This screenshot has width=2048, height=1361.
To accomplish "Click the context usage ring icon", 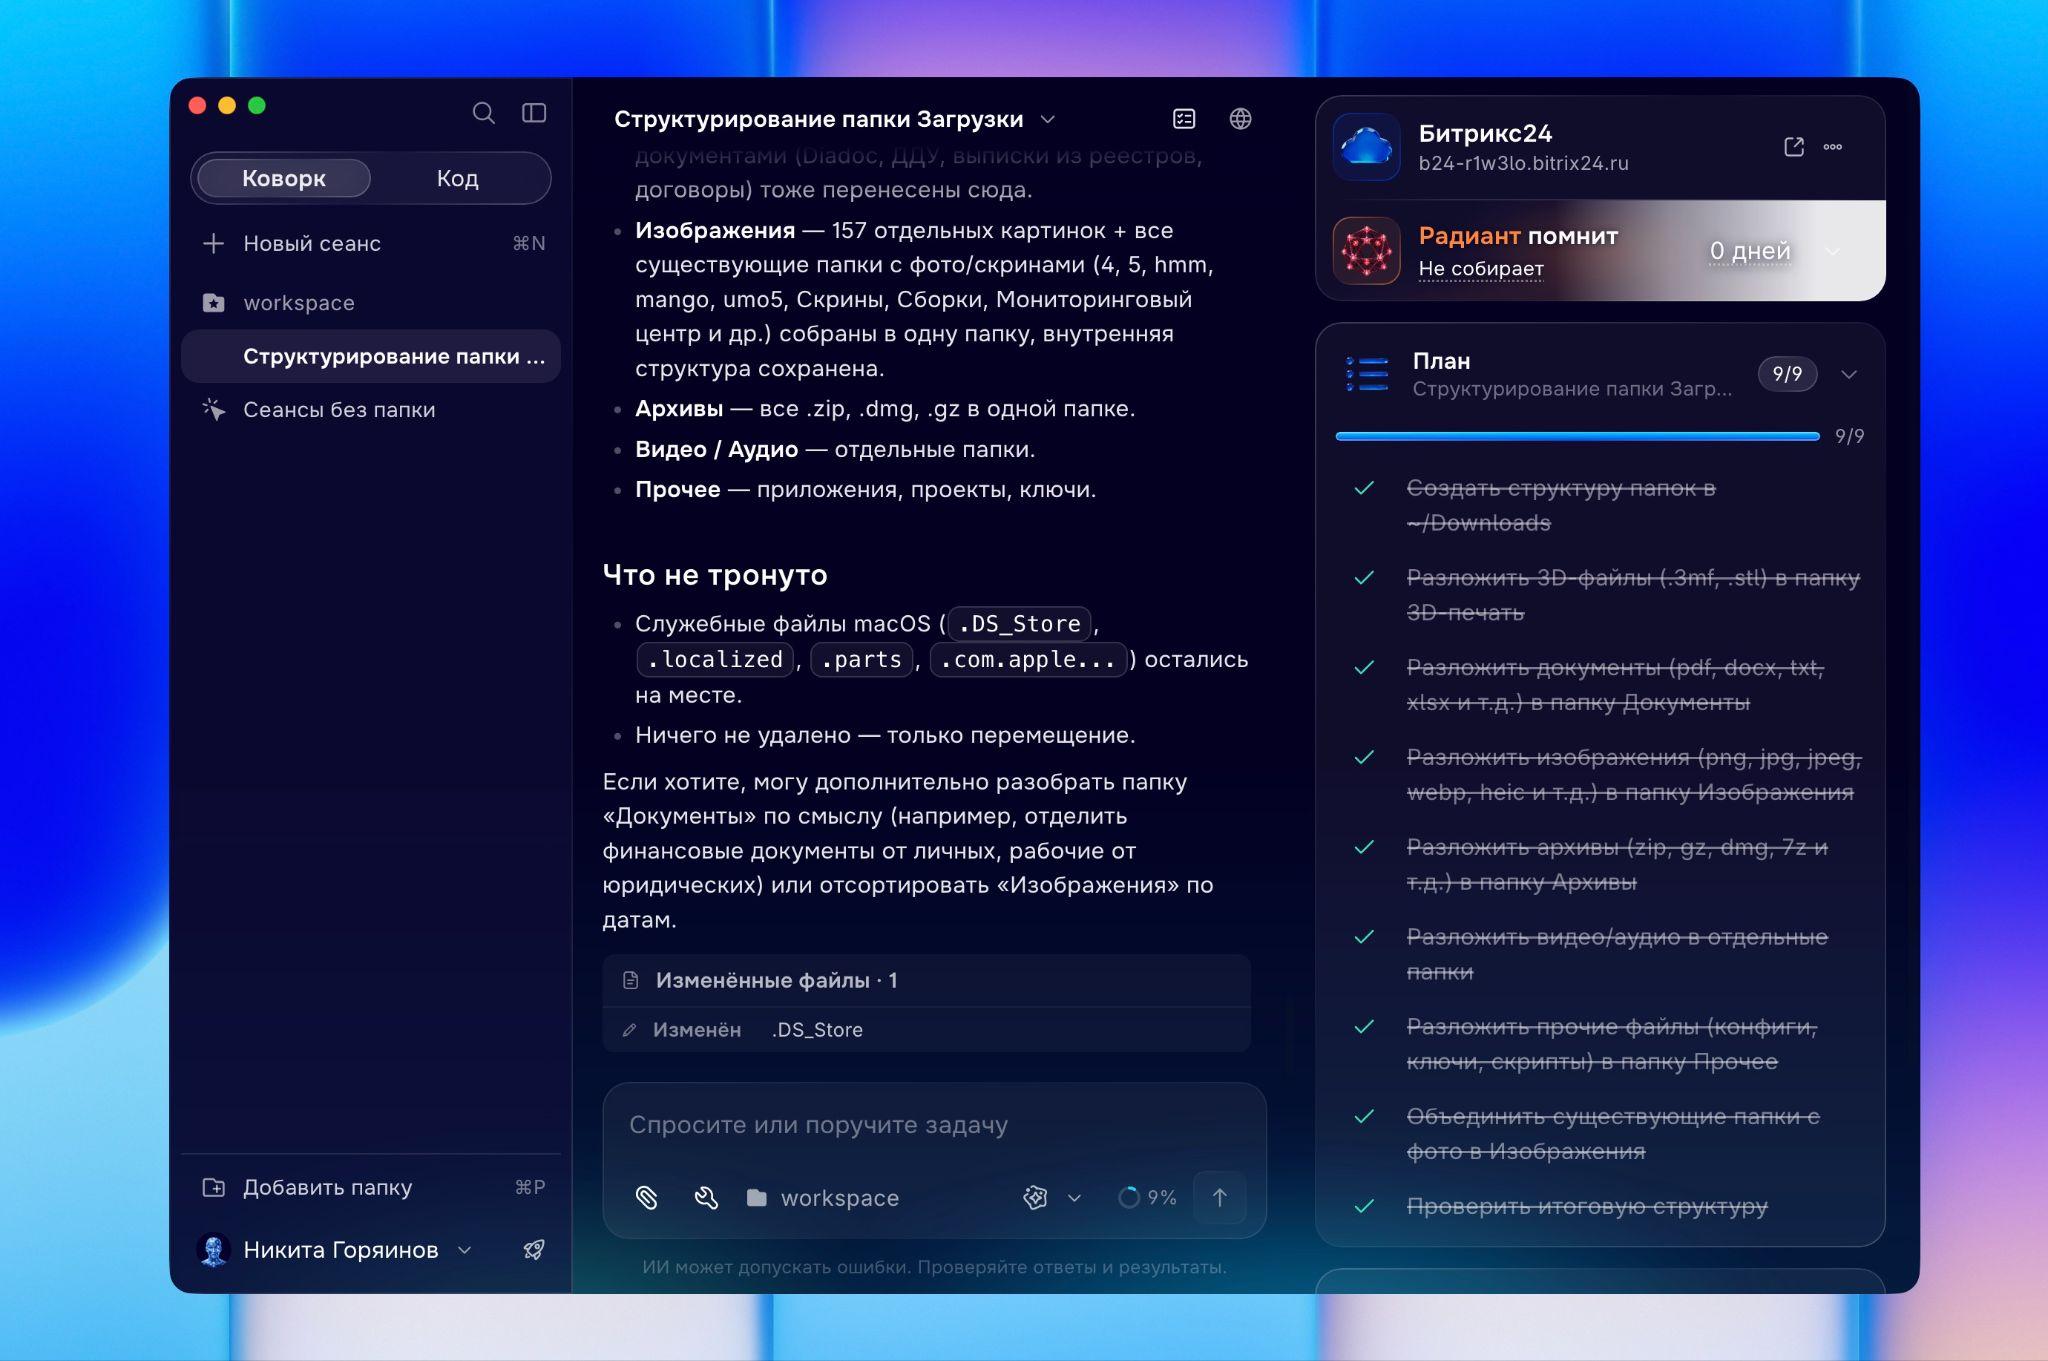I will point(1129,1197).
